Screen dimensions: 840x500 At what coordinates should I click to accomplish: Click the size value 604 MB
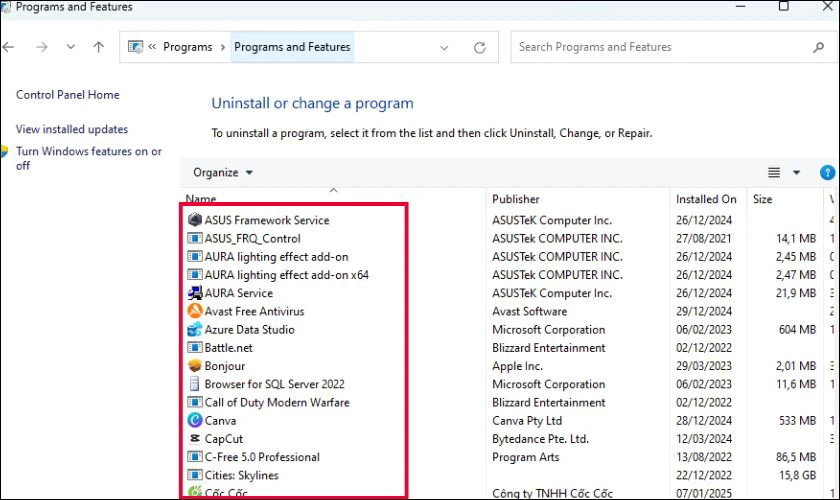[x=797, y=330]
